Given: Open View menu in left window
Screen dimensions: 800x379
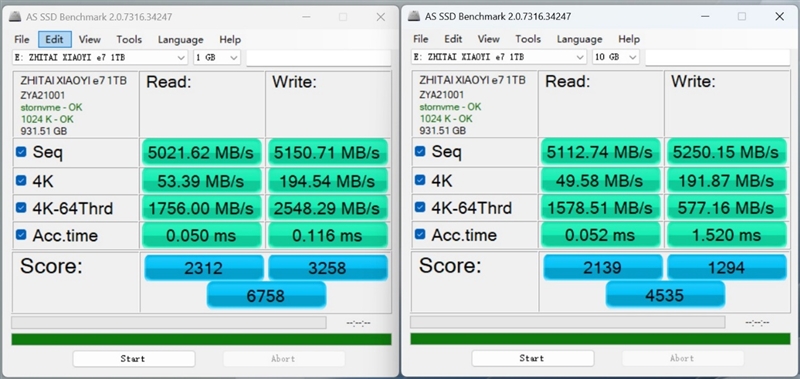Looking at the screenshot, I should (89, 39).
